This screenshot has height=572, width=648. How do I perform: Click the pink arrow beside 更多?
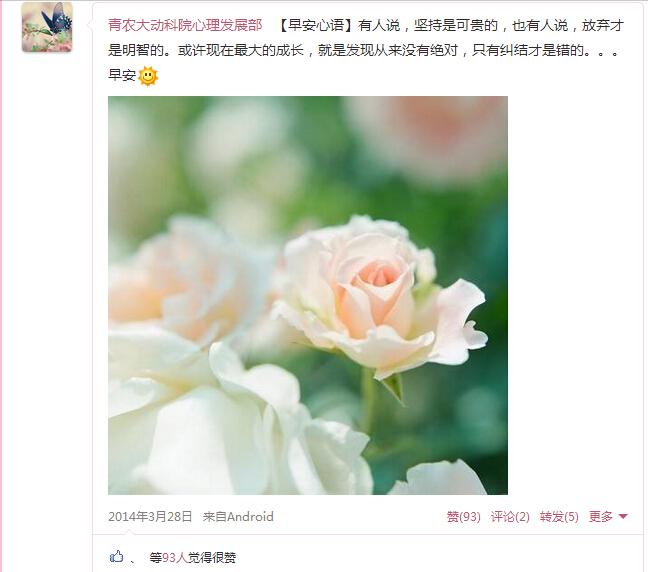(623, 517)
